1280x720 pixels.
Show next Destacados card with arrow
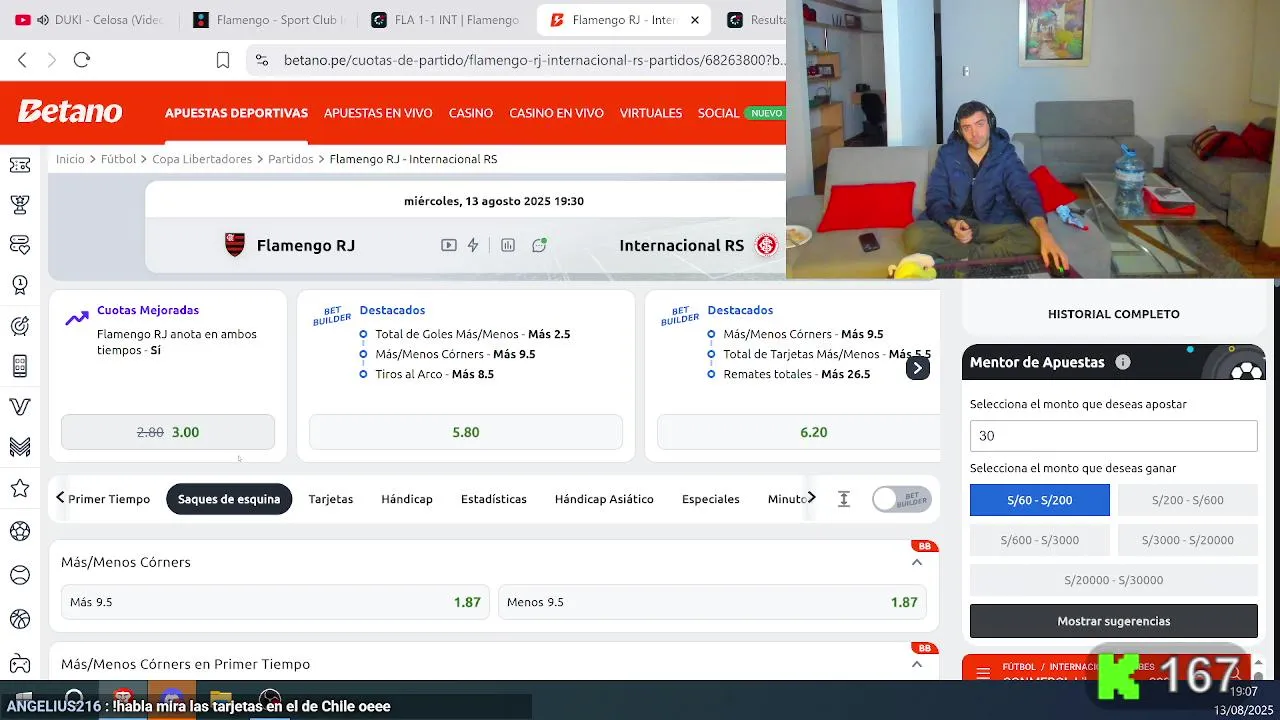tap(917, 368)
